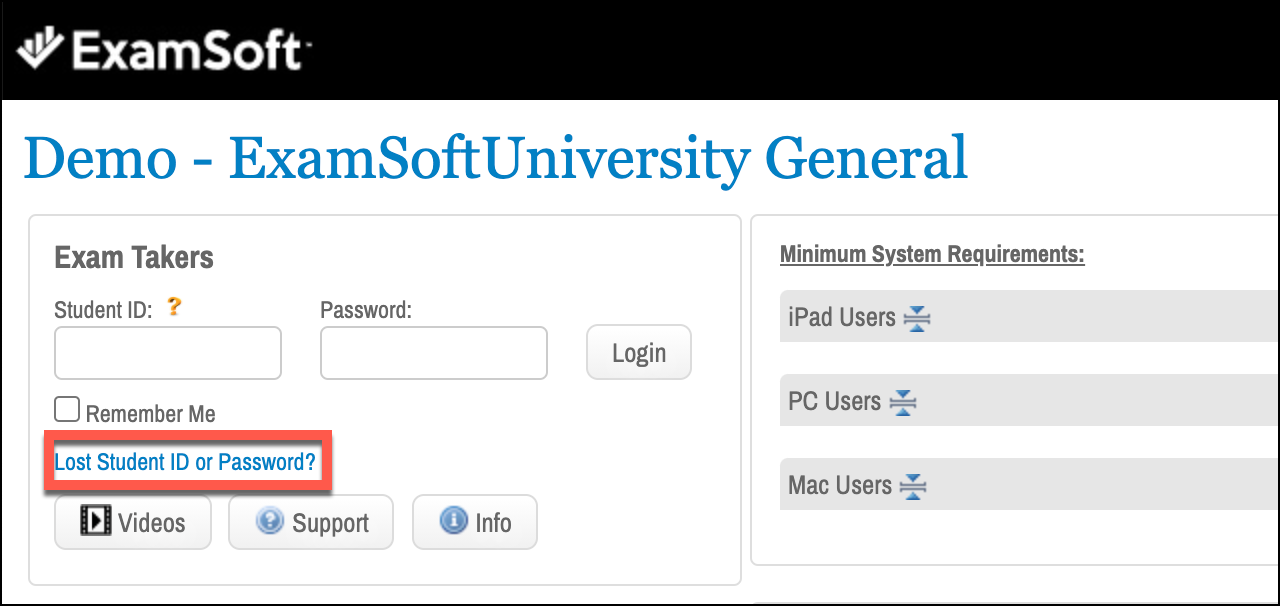The width and height of the screenshot is (1280, 606).
Task: Click the blue Info icon button
Action: [475, 522]
